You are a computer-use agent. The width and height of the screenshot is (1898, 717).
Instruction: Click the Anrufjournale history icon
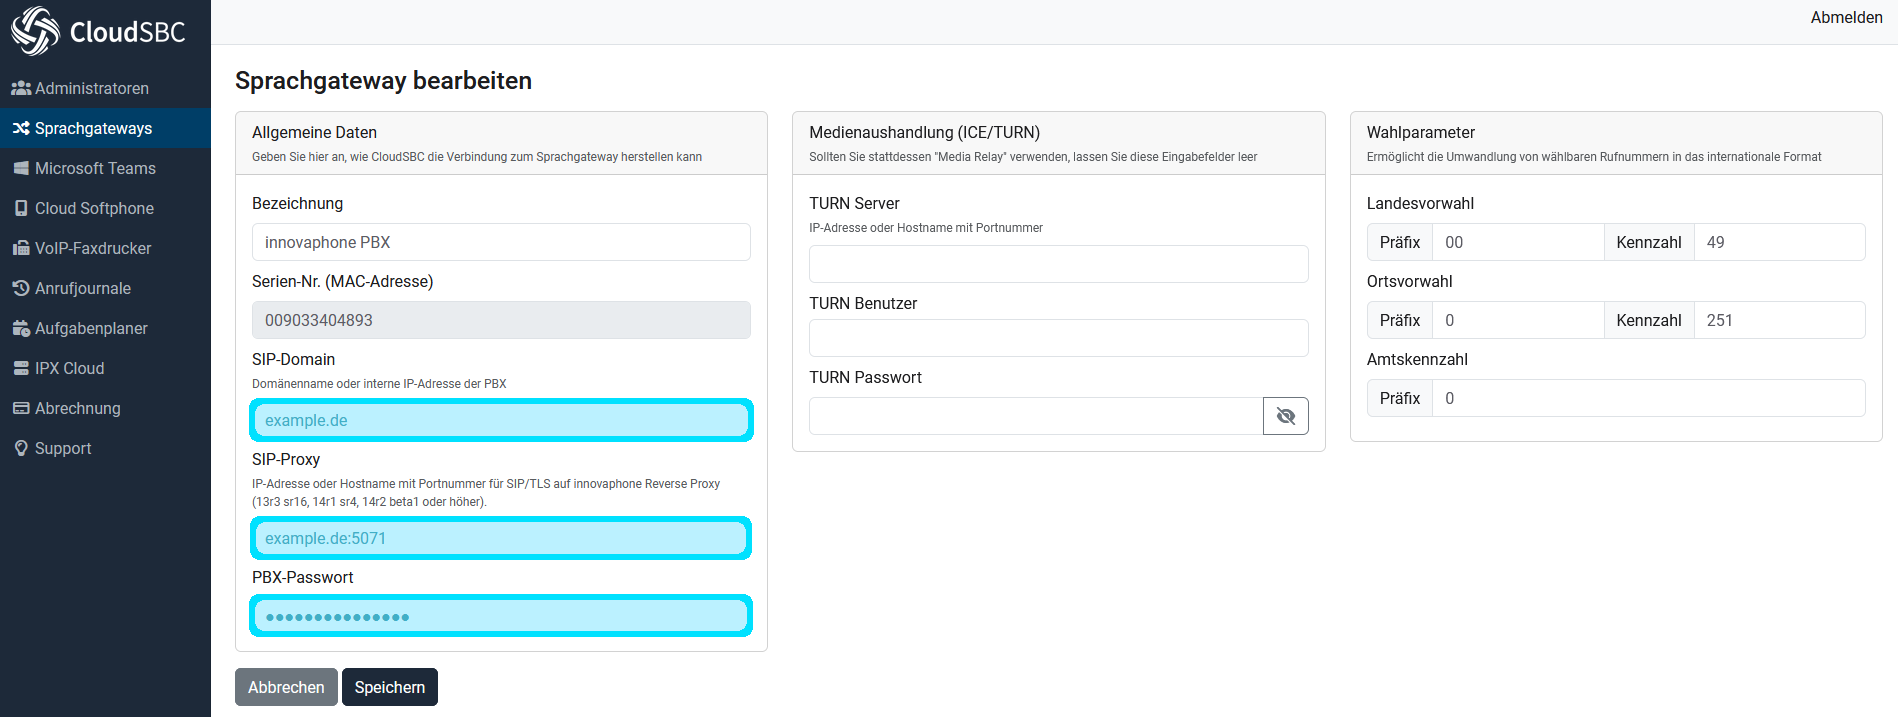21,288
